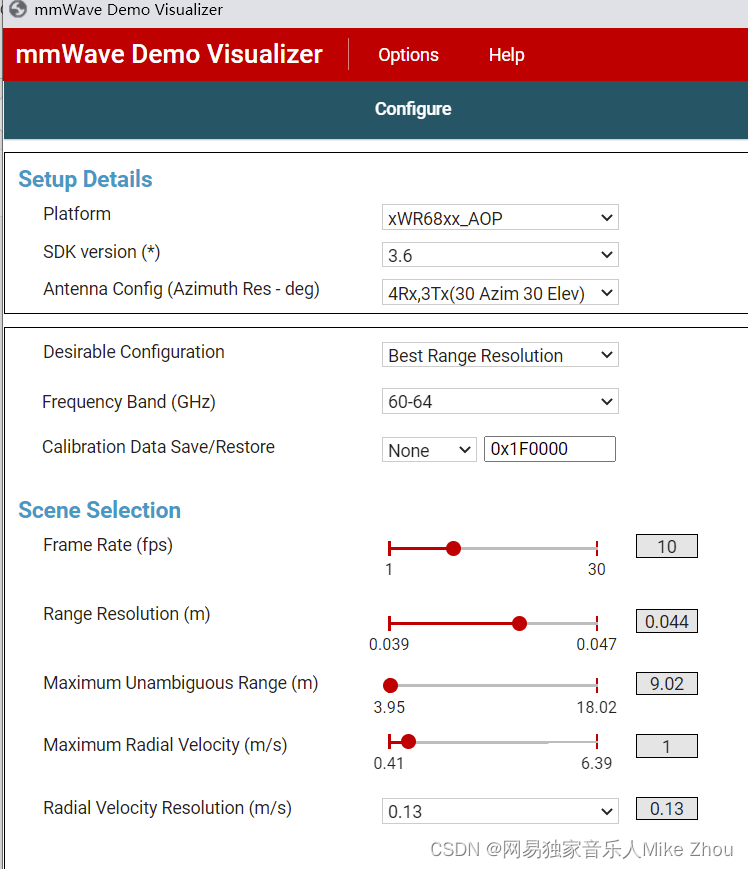Viewport: 748px width, 869px height.
Task: Click the 6.39 maximum velocity label
Action: point(597,763)
